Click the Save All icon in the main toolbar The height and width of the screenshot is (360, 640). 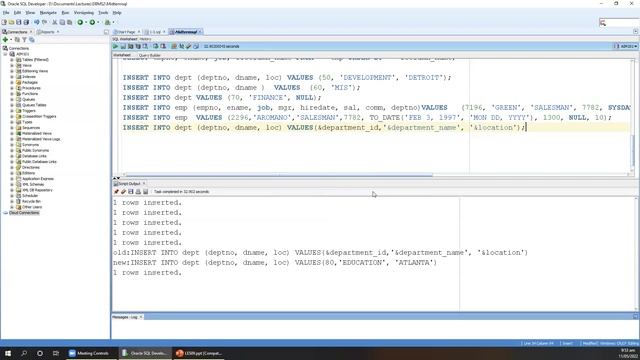(26, 22)
